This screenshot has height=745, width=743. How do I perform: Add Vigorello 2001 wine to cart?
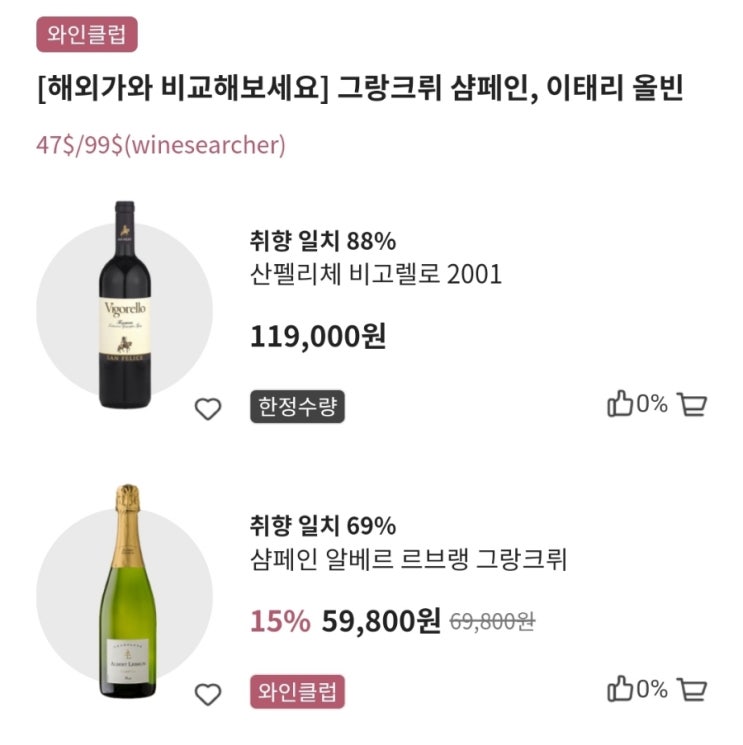692,405
